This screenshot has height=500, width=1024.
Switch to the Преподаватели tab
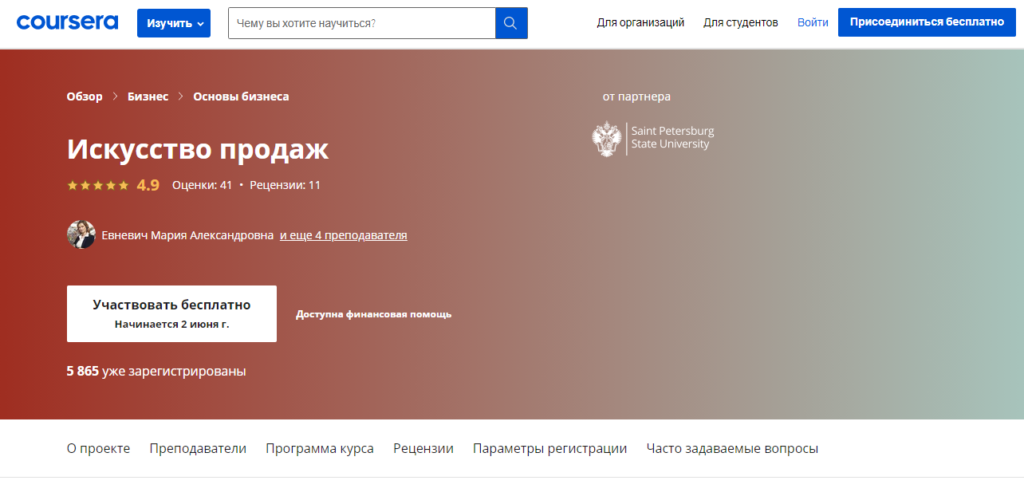[197, 449]
